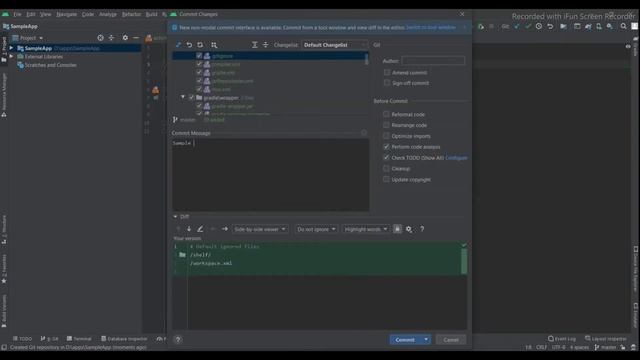The image size is (640, 360).
Task: Click expand all icon in commit toolbar
Action: tap(254, 45)
